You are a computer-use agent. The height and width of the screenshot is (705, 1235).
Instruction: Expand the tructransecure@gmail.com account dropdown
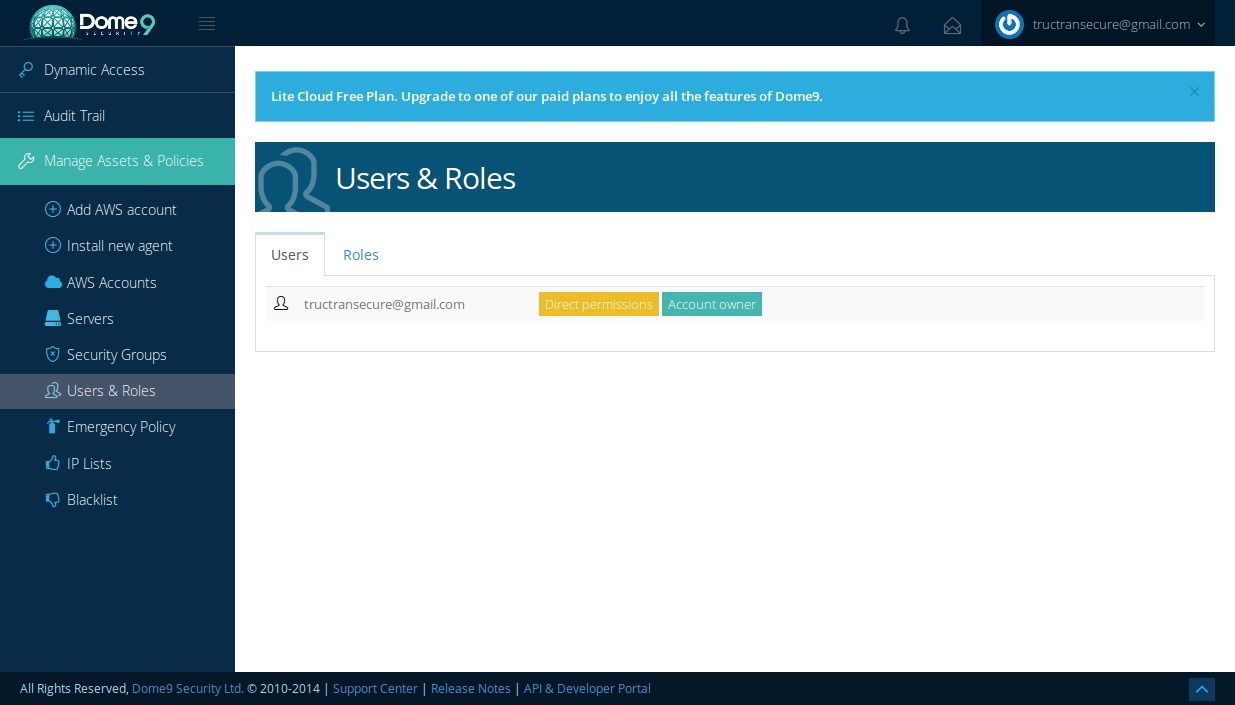point(1118,25)
